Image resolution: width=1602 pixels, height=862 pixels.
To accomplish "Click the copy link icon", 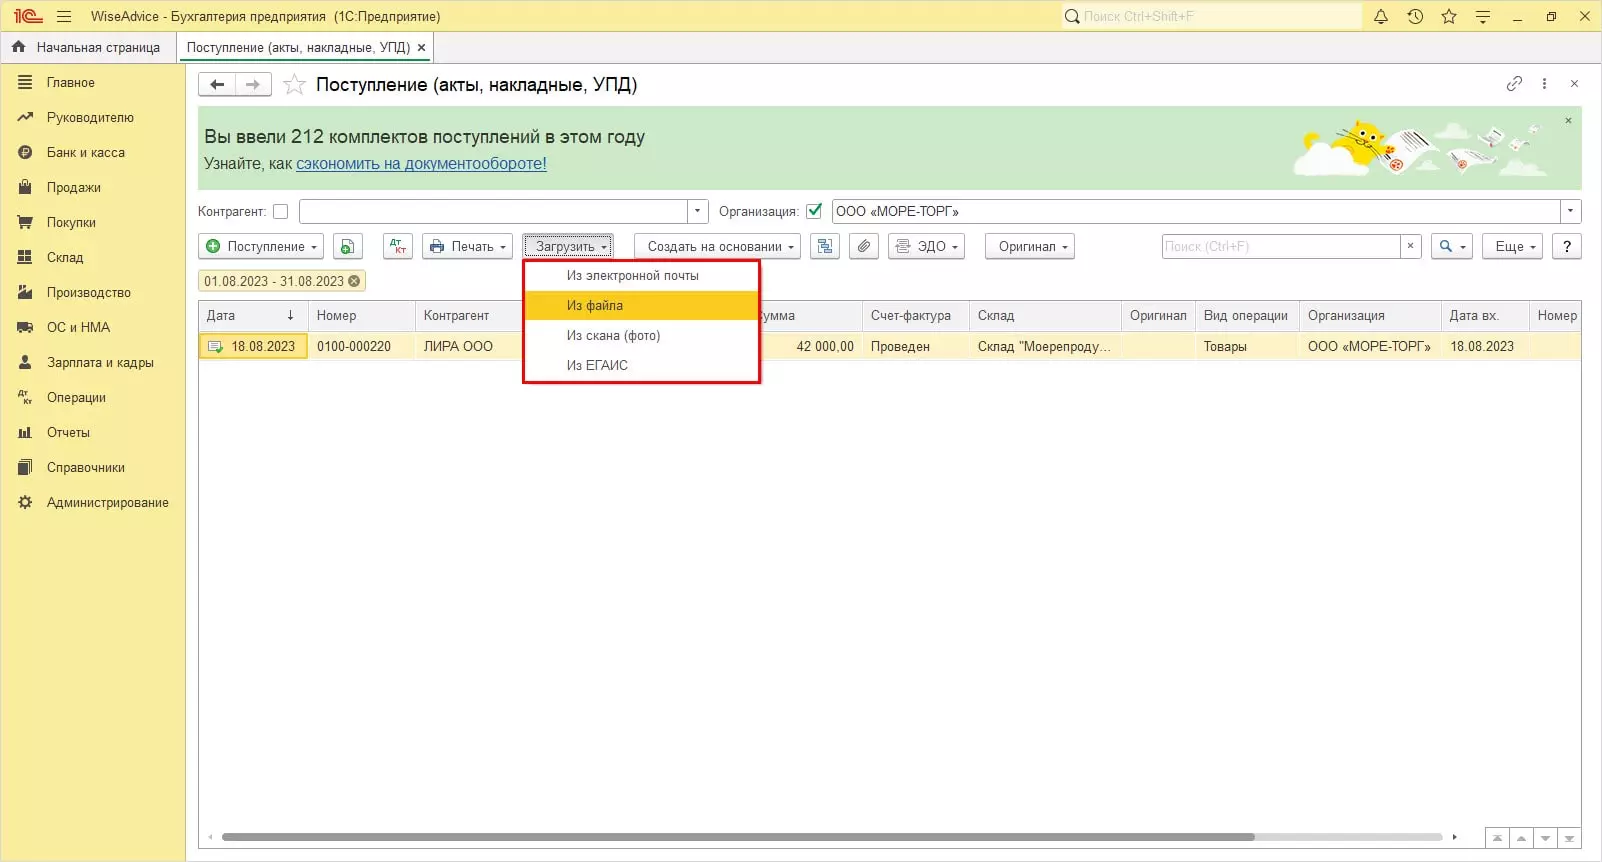I will point(1514,84).
